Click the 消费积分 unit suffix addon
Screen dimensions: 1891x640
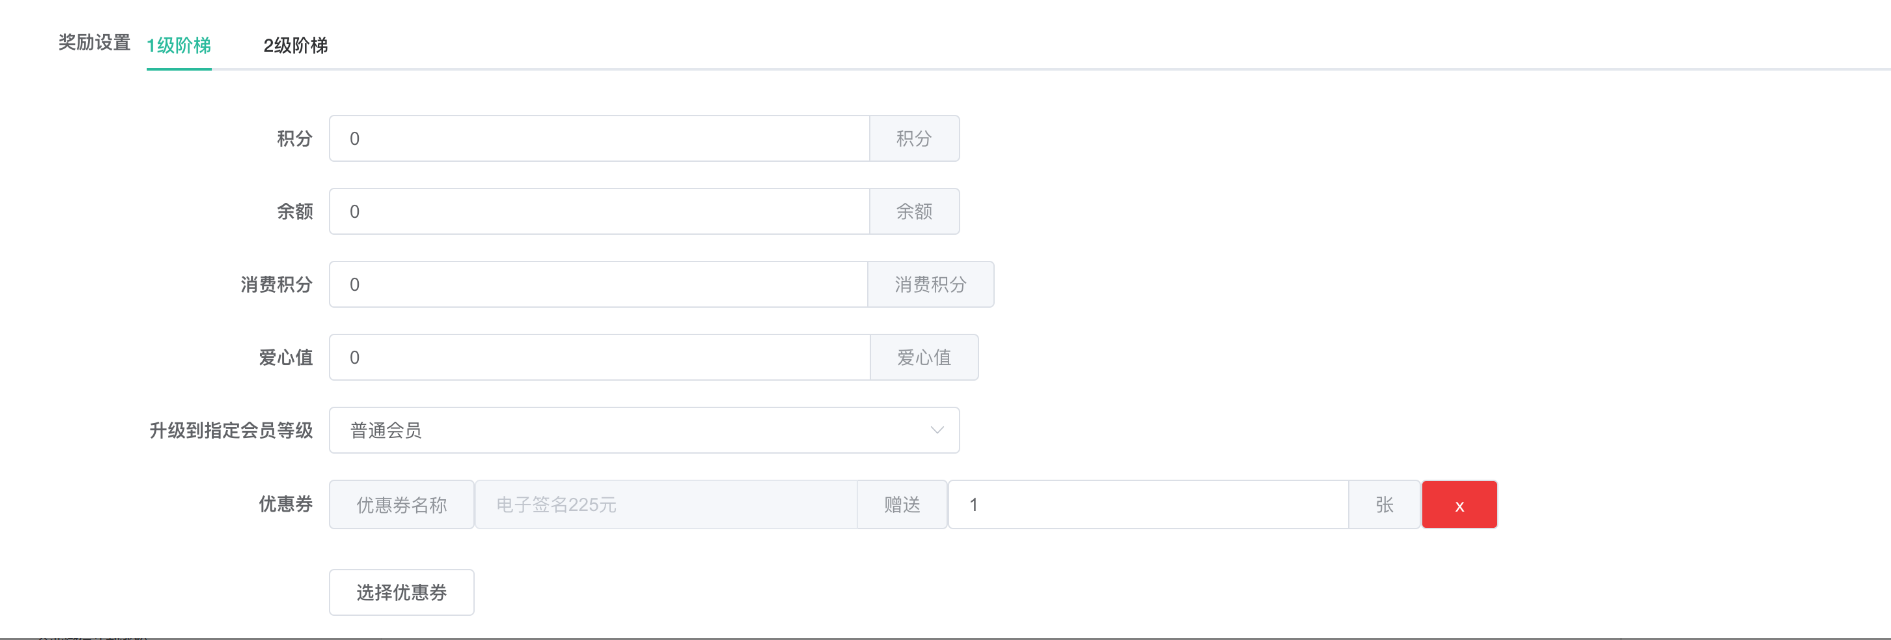[x=930, y=285]
